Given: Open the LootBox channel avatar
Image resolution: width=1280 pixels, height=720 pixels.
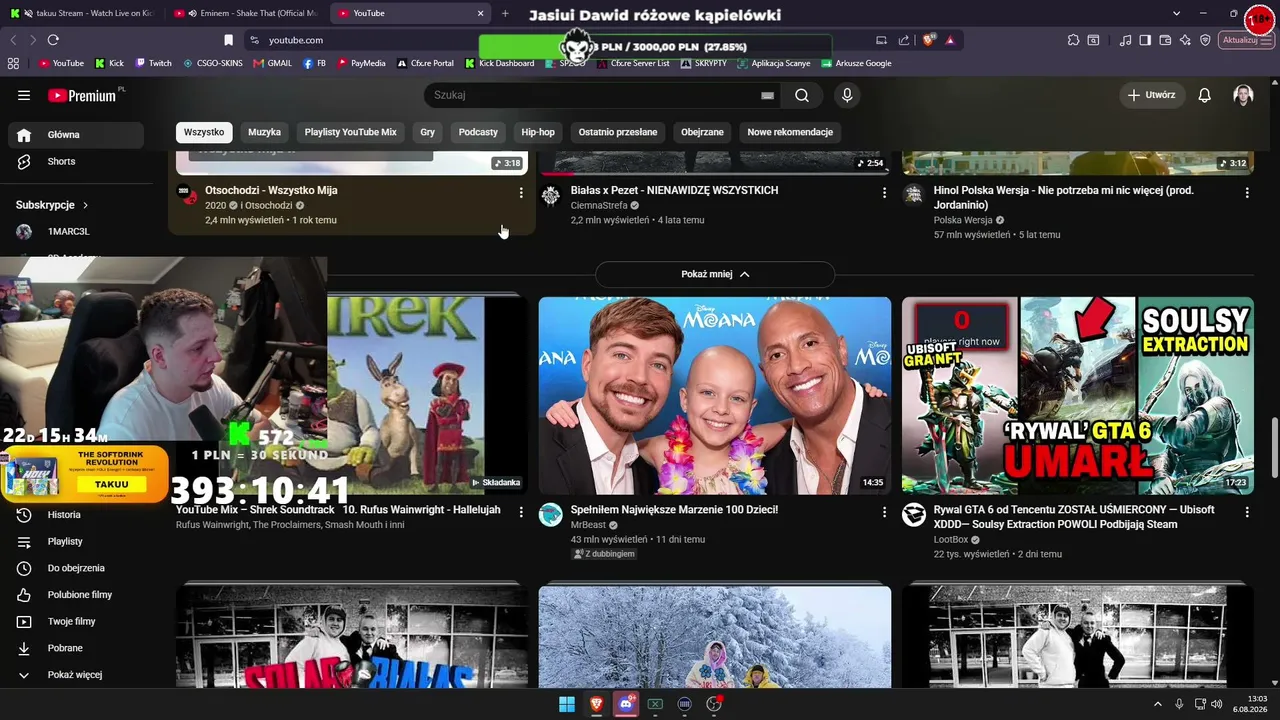Looking at the screenshot, I should [x=914, y=515].
